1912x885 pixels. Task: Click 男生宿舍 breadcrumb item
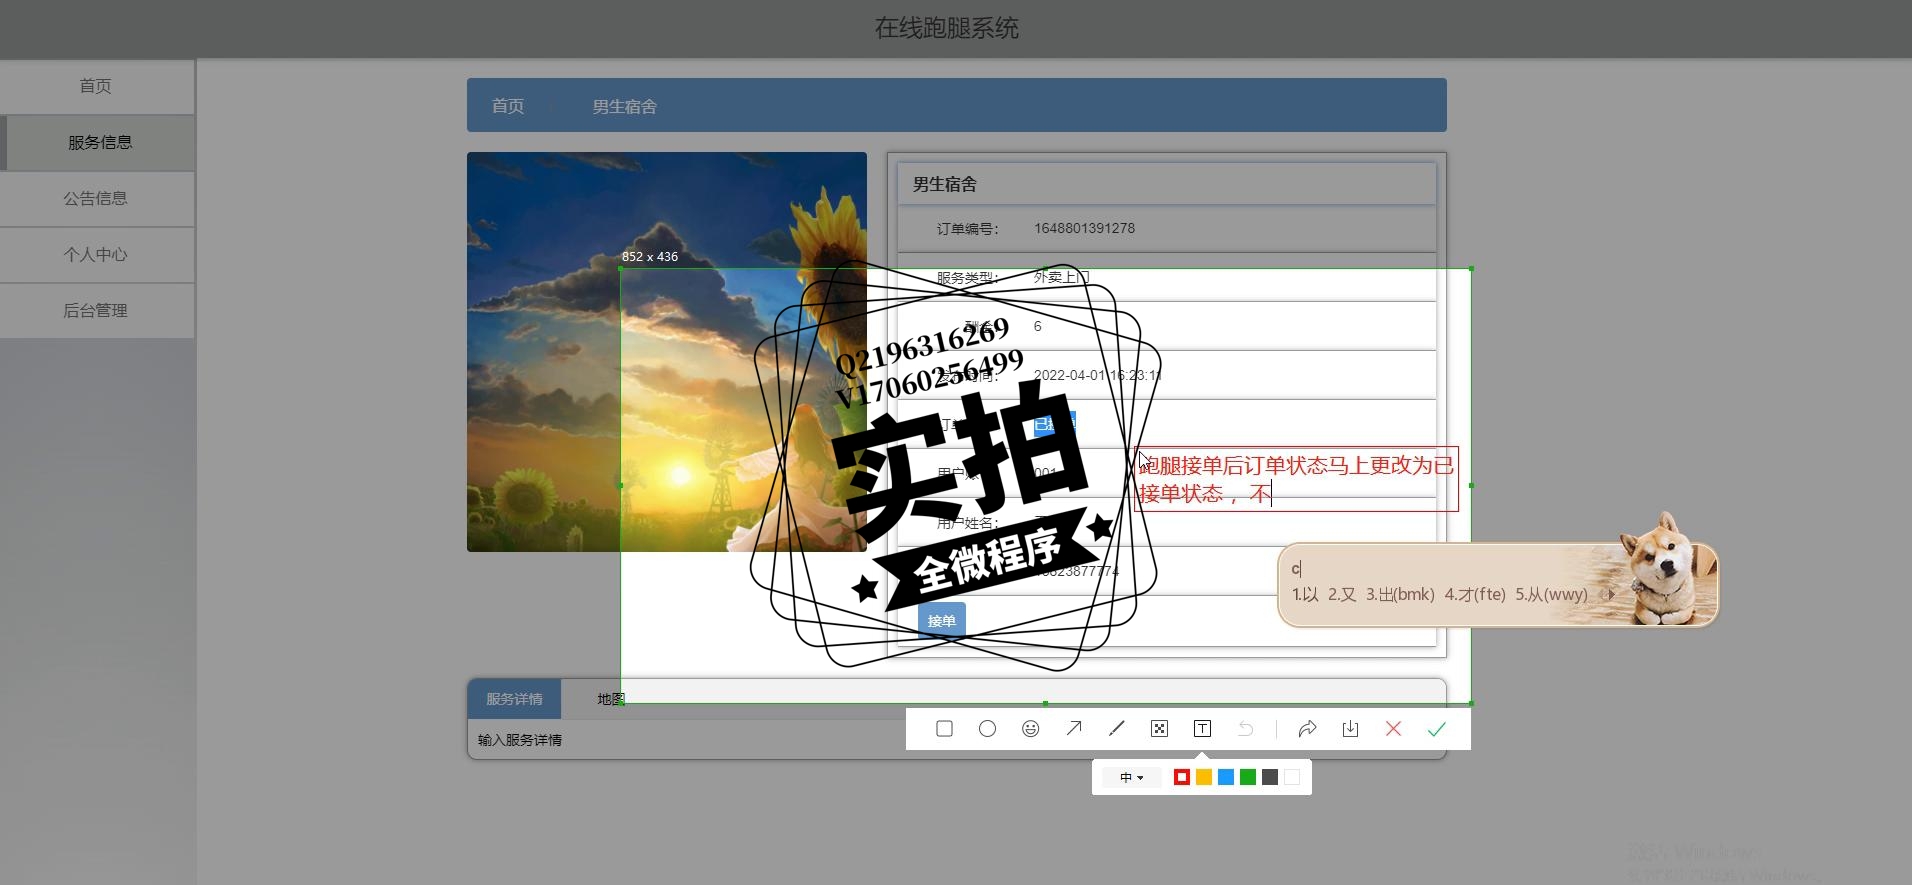click(x=624, y=106)
